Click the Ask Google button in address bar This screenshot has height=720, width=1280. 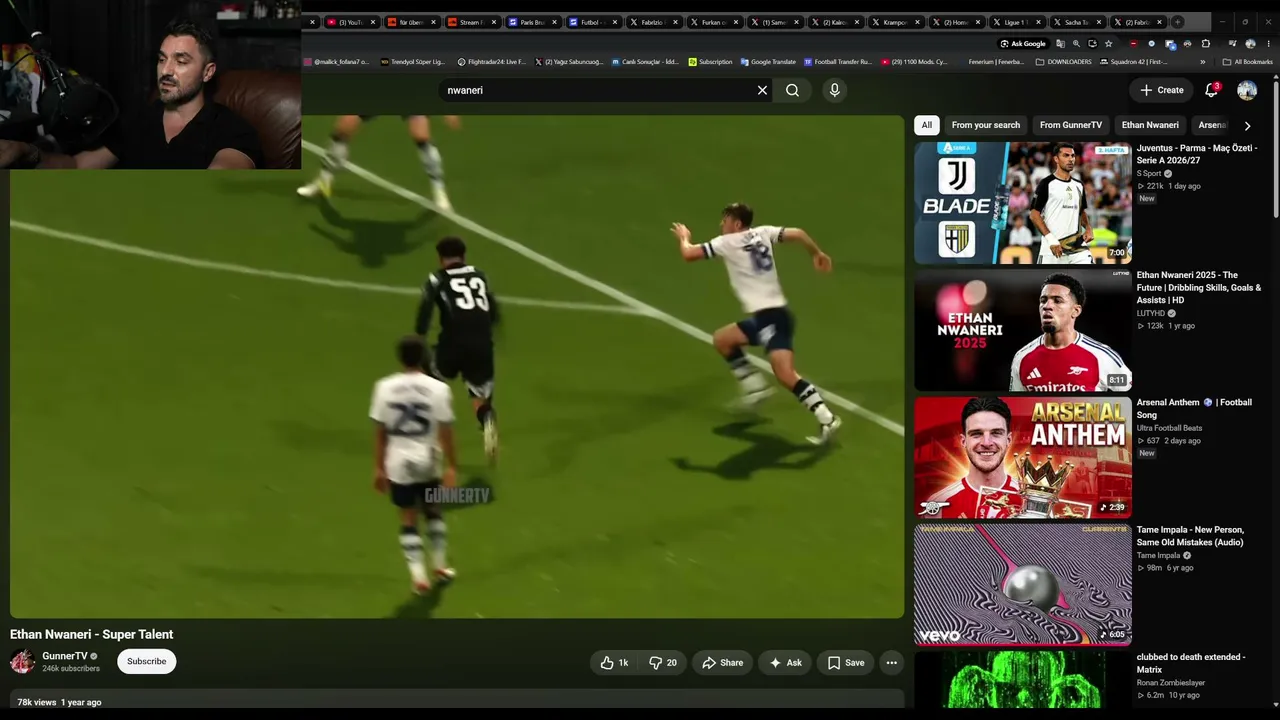1023,44
